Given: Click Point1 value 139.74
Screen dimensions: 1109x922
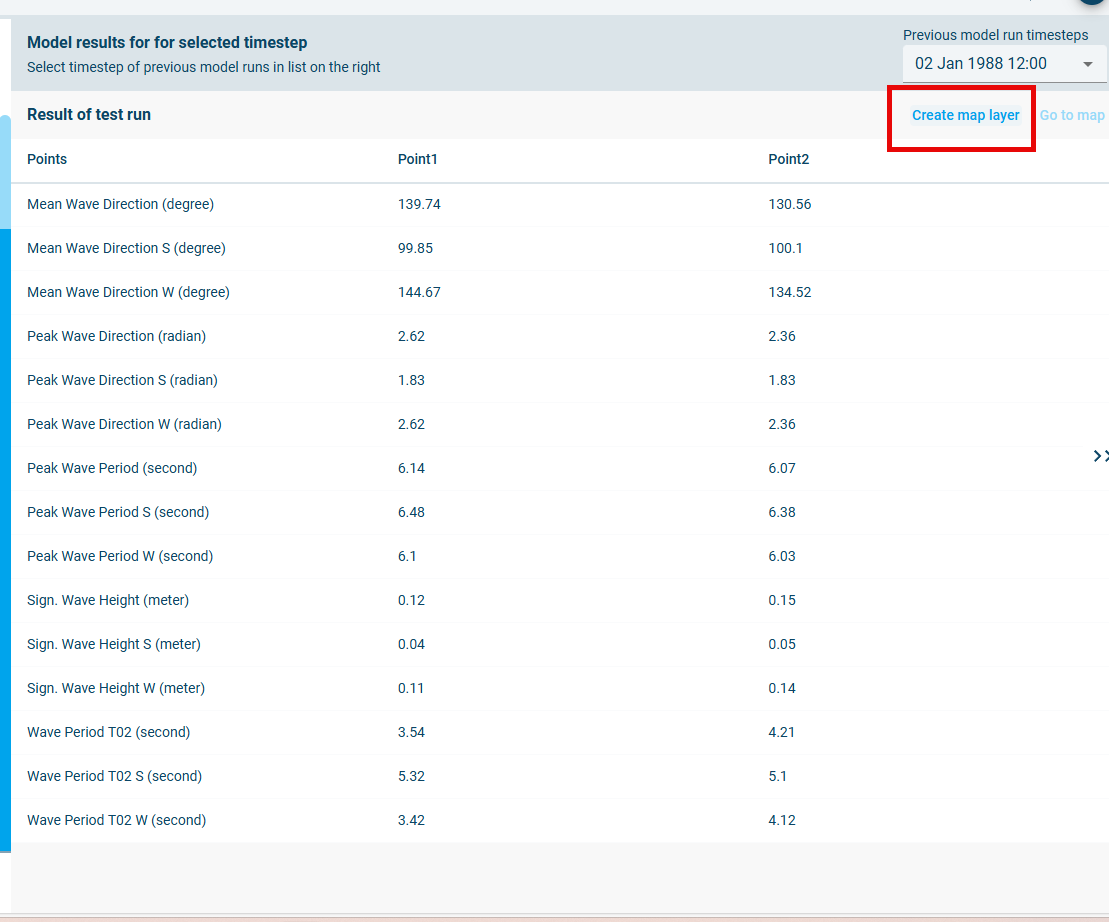Looking at the screenshot, I should (419, 204).
